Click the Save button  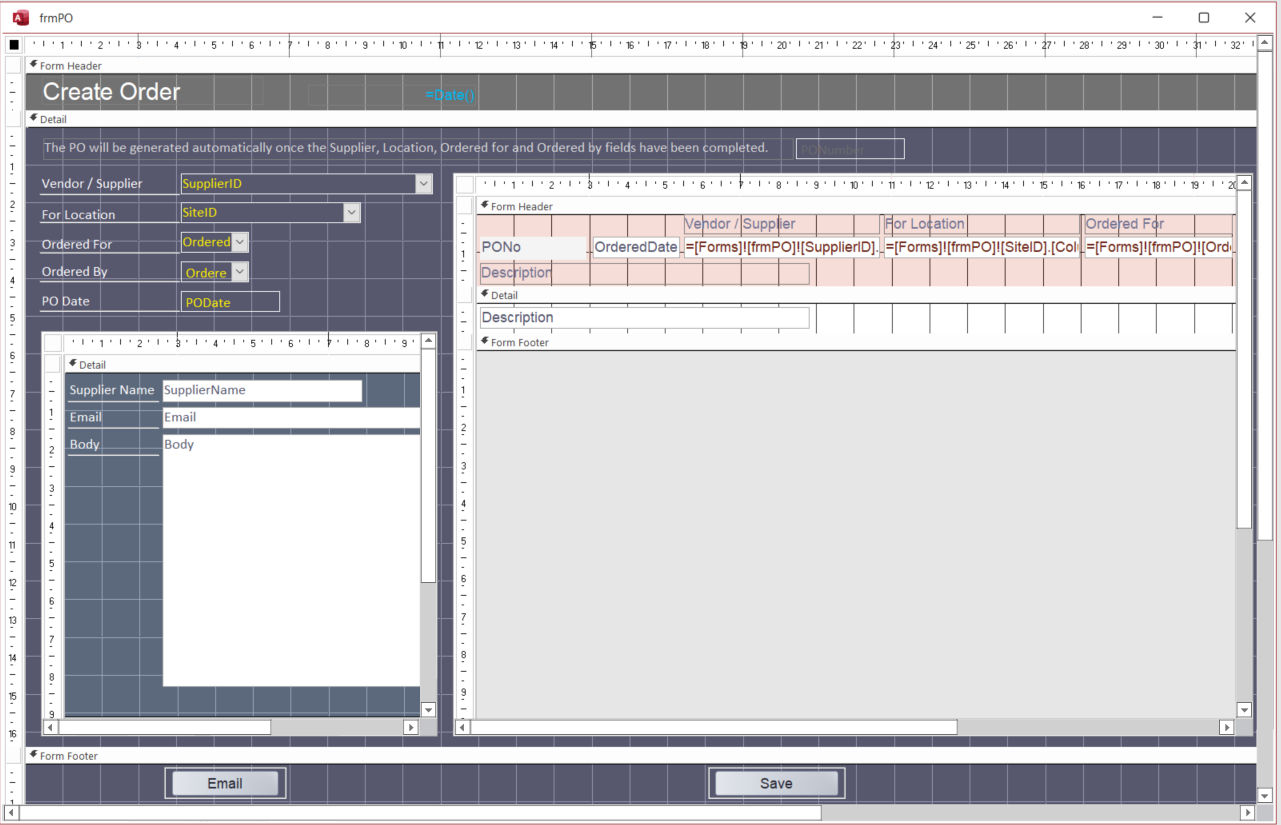[776, 783]
